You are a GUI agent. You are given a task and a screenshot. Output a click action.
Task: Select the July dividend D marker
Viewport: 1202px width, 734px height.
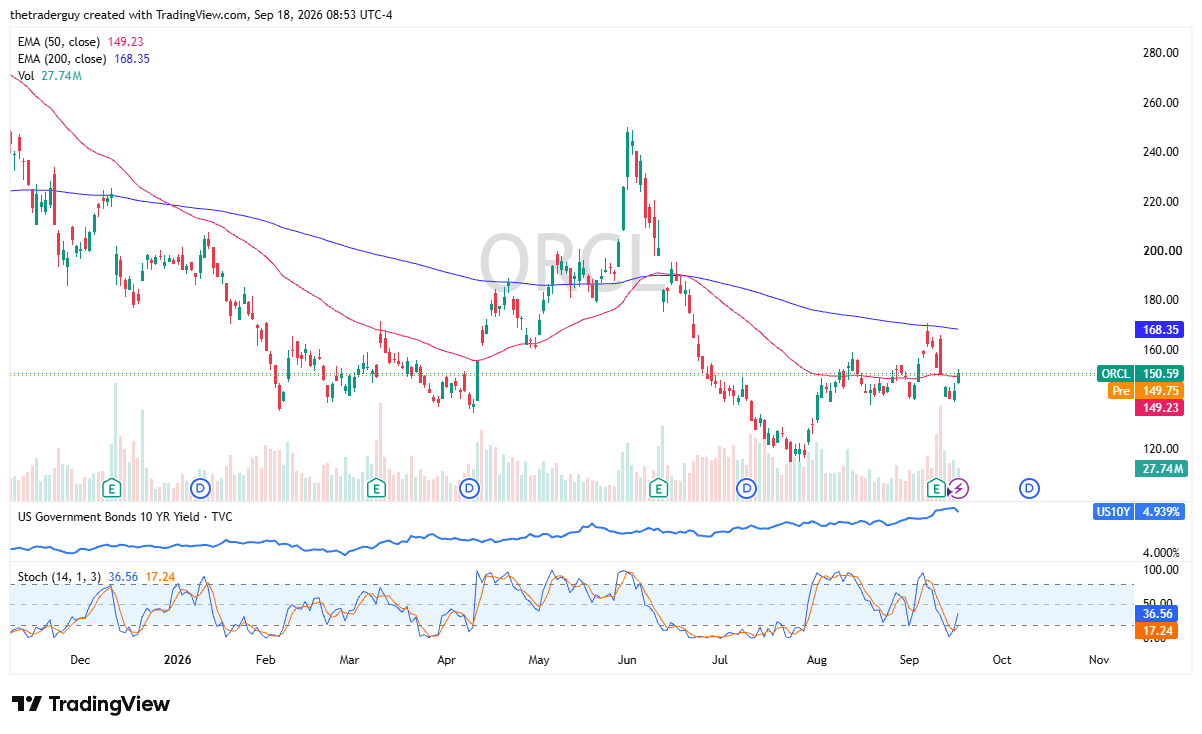746,488
